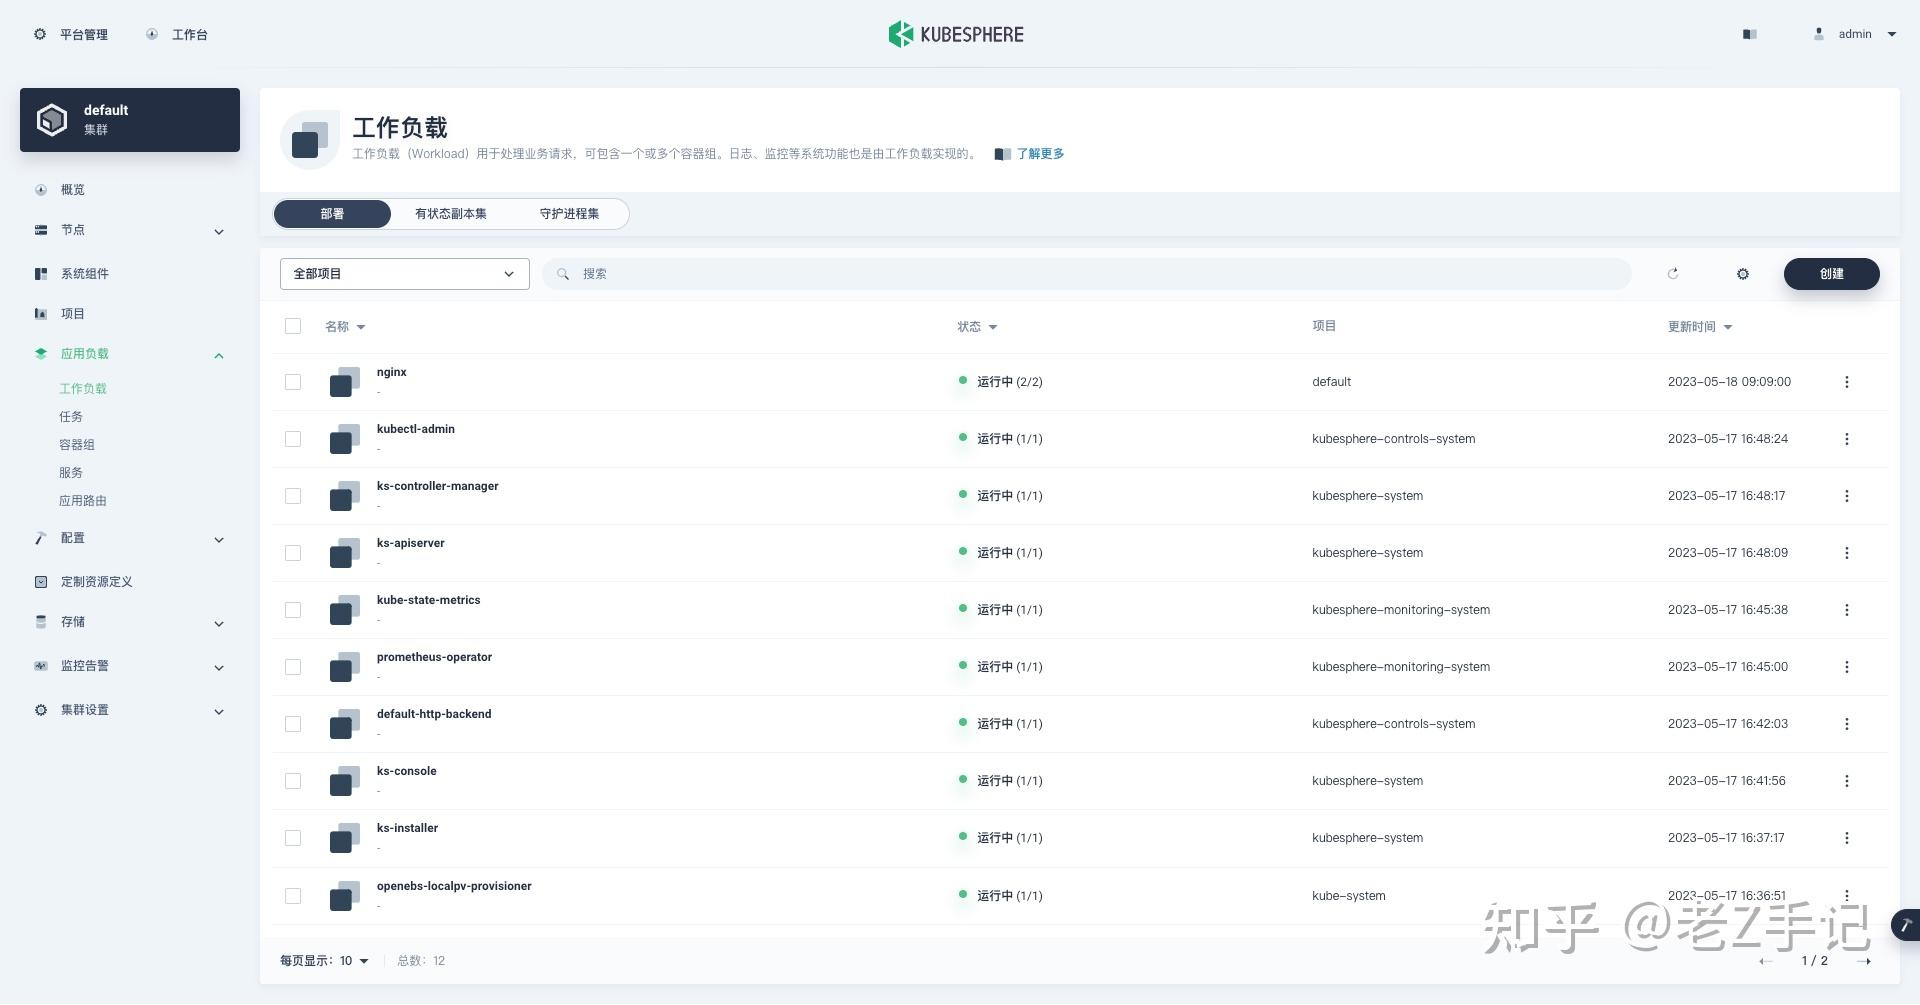Open the more-actions menu for prometheus-operator
This screenshot has height=1005, width=1920.
click(1847, 667)
